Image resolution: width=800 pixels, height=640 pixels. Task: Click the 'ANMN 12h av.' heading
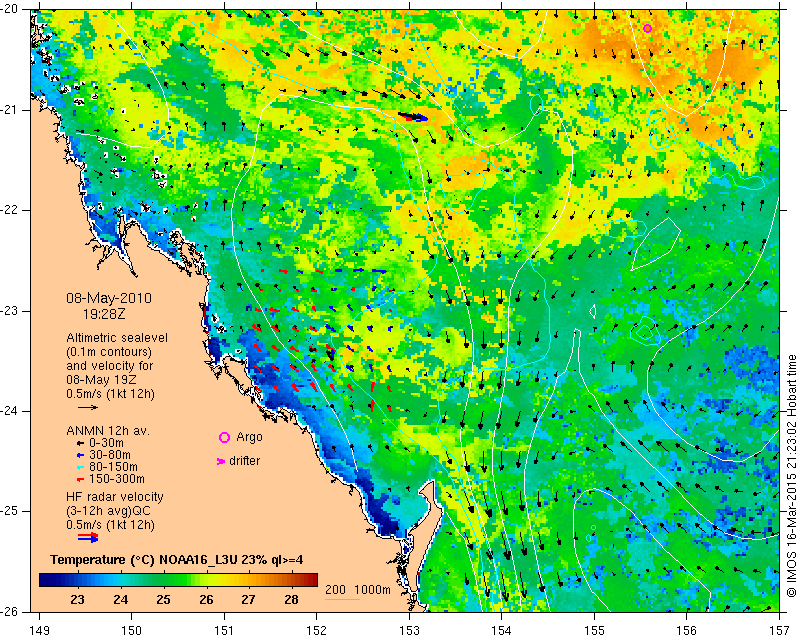[108, 431]
